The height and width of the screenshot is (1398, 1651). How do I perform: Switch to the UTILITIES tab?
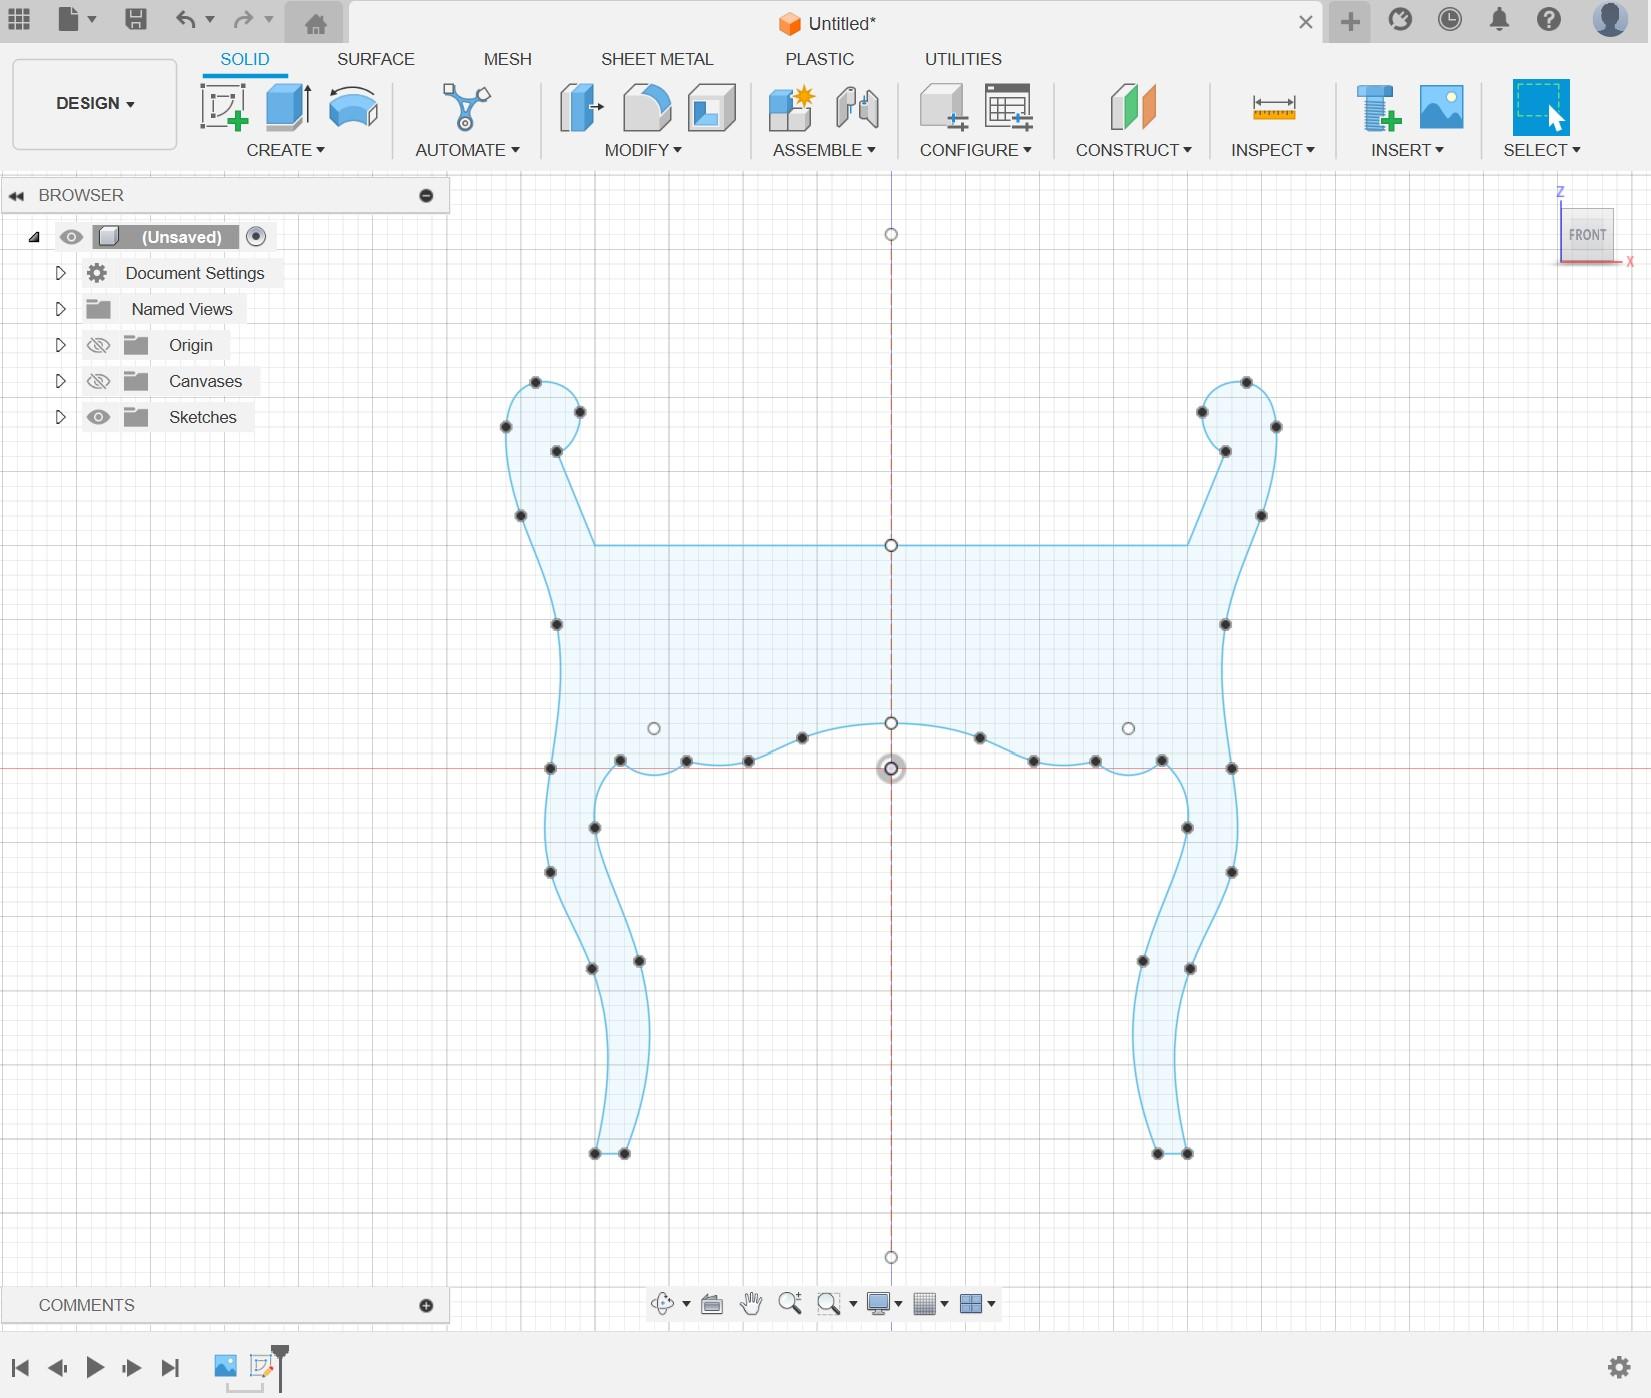tap(963, 59)
